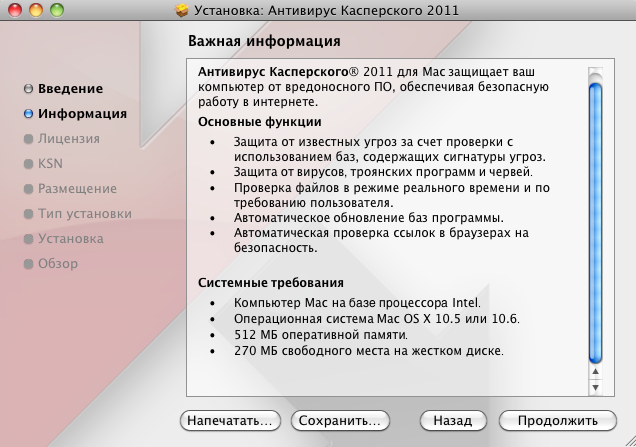Click the KSN step label
The image size is (636, 447).
pyautogui.click(x=50, y=163)
